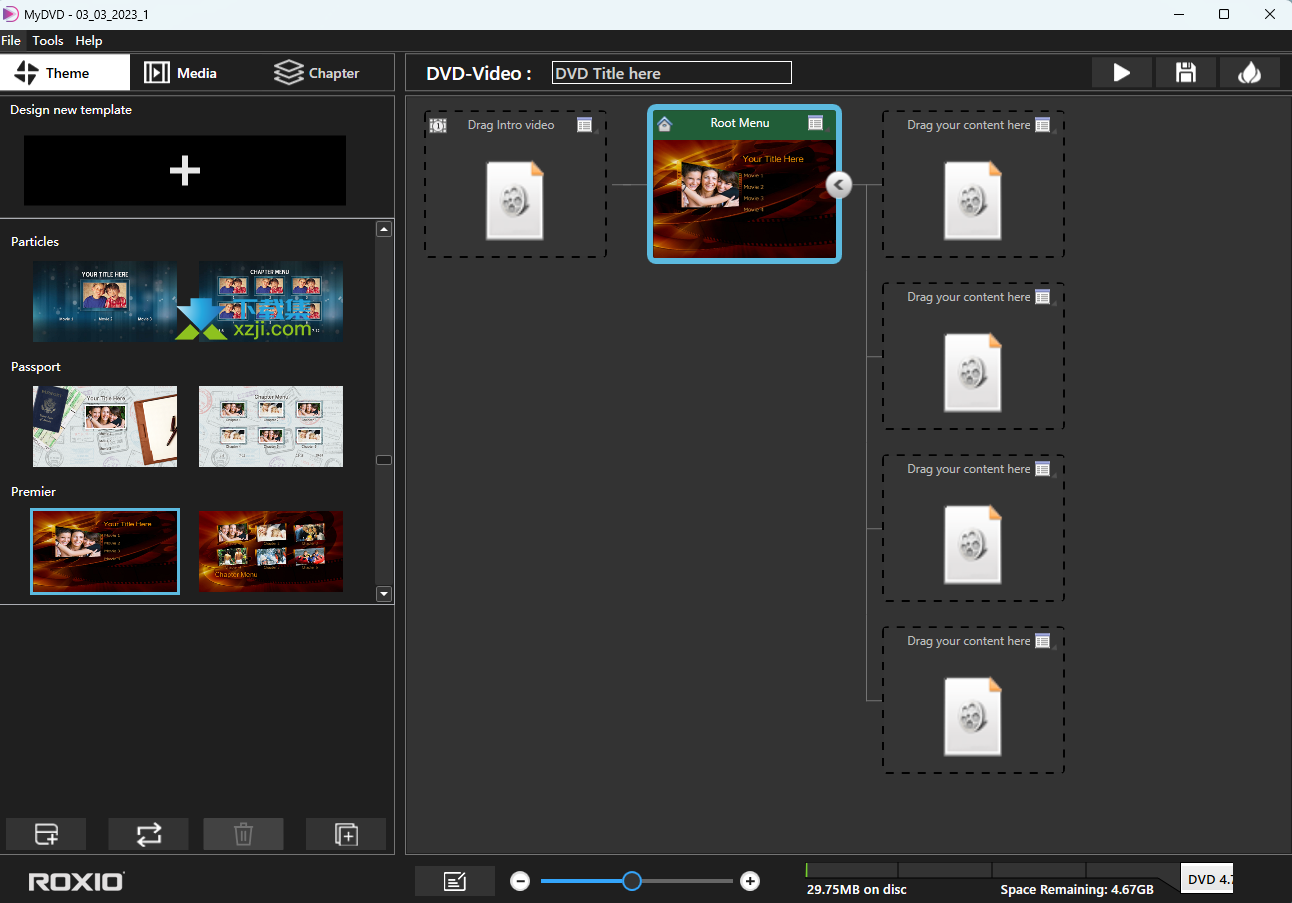This screenshot has height=903, width=1292.
Task: Click the Roxio logo
Action: pos(77,881)
